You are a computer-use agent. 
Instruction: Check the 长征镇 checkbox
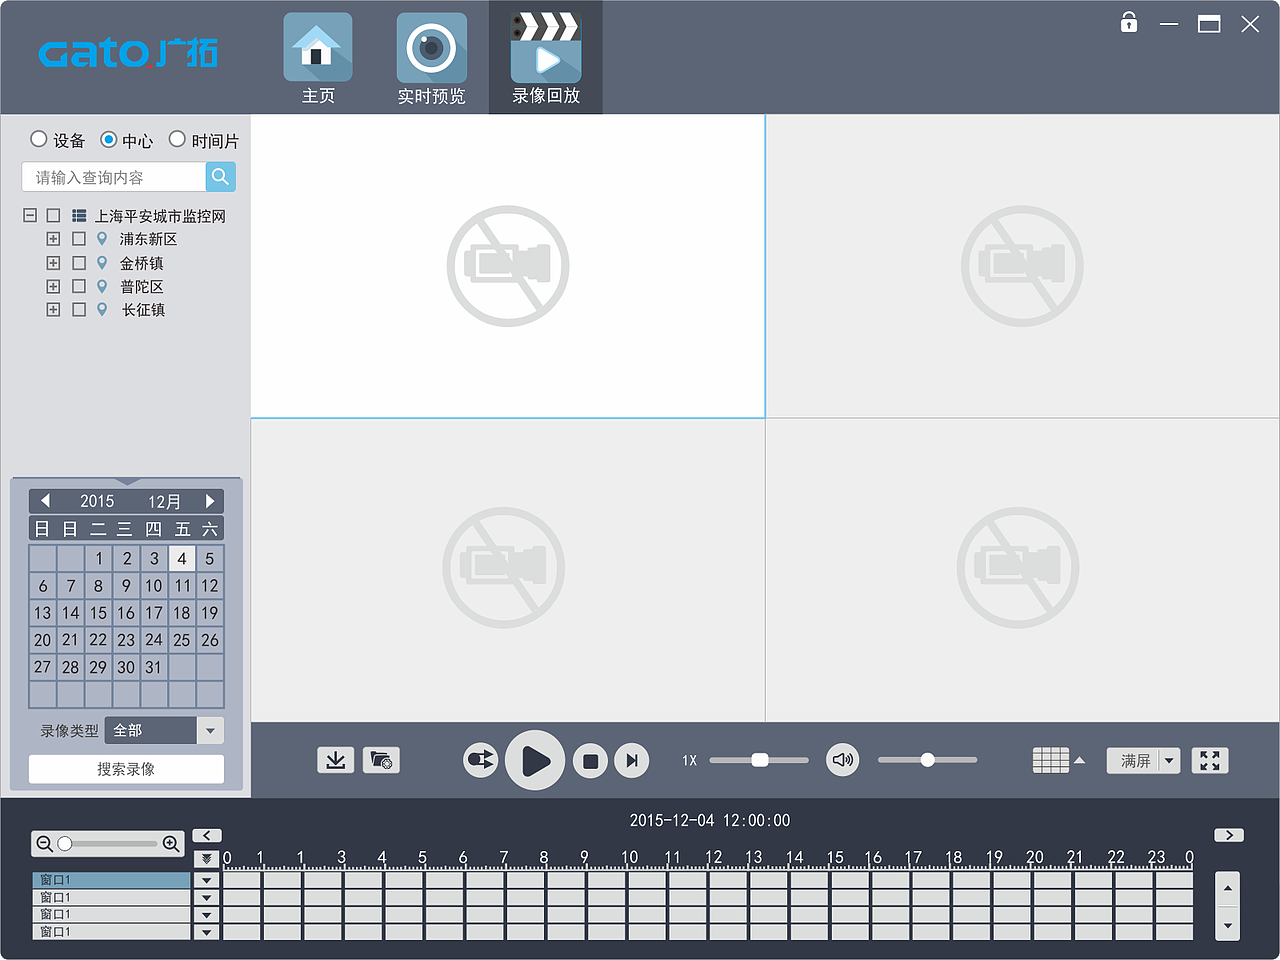tap(79, 310)
